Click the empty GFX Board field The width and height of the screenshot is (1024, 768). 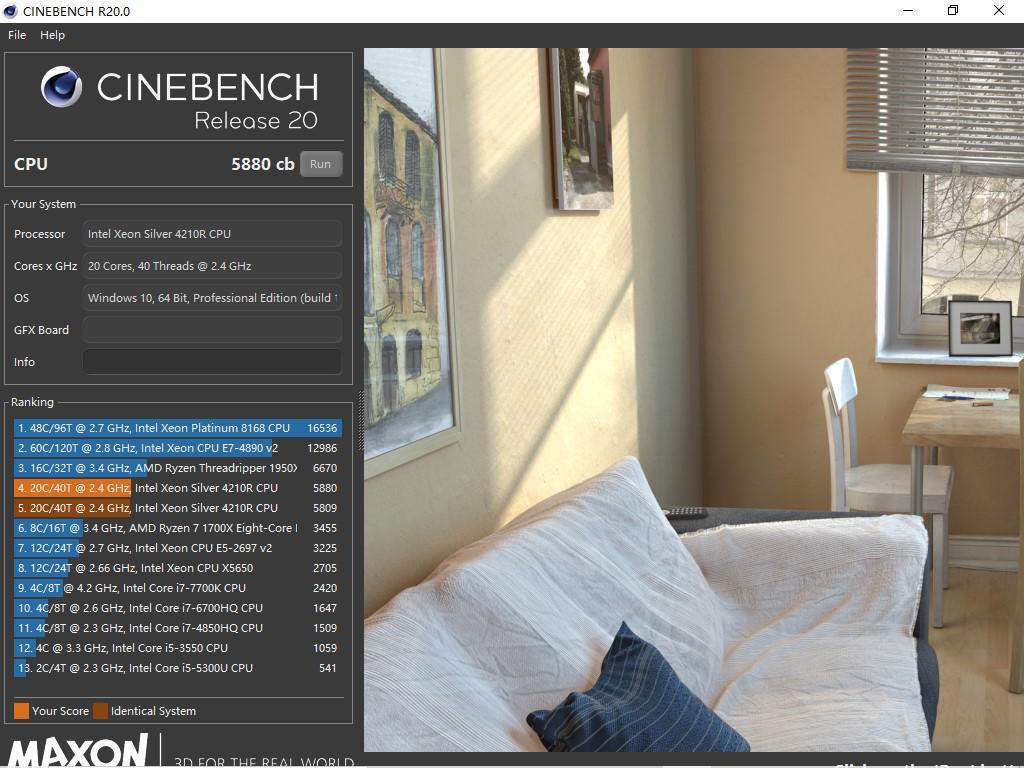coord(212,330)
